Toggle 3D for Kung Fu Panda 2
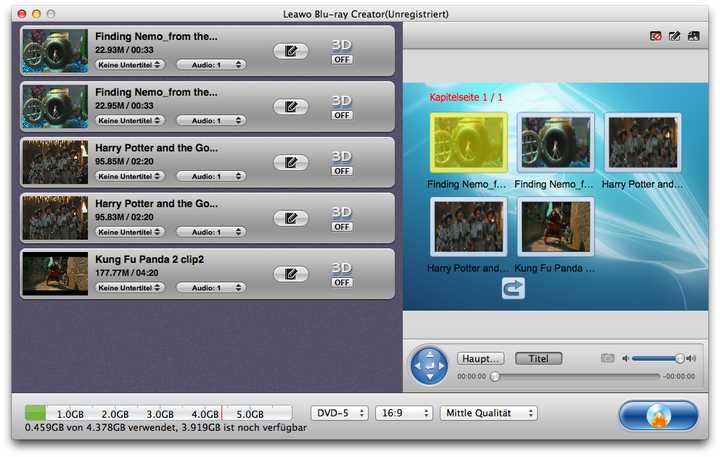The width and height of the screenshot is (720, 457). pos(342,282)
